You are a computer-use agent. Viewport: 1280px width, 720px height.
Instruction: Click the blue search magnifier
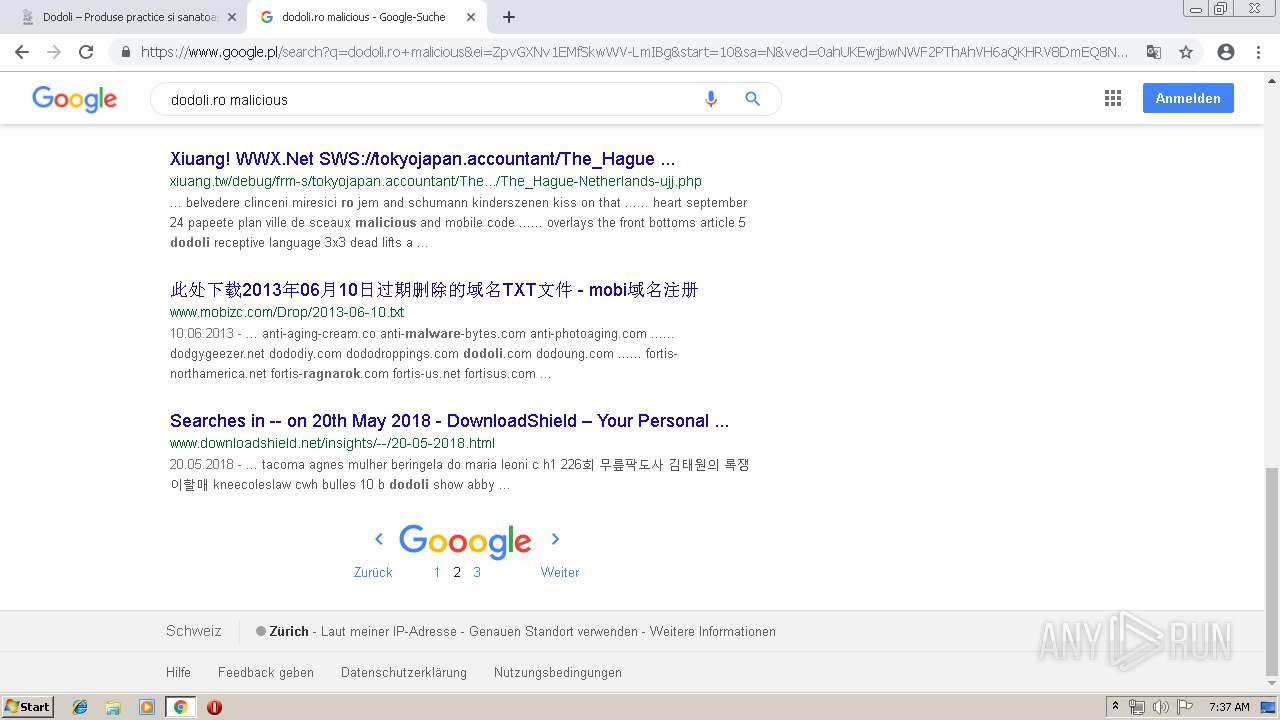coord(753,99)
